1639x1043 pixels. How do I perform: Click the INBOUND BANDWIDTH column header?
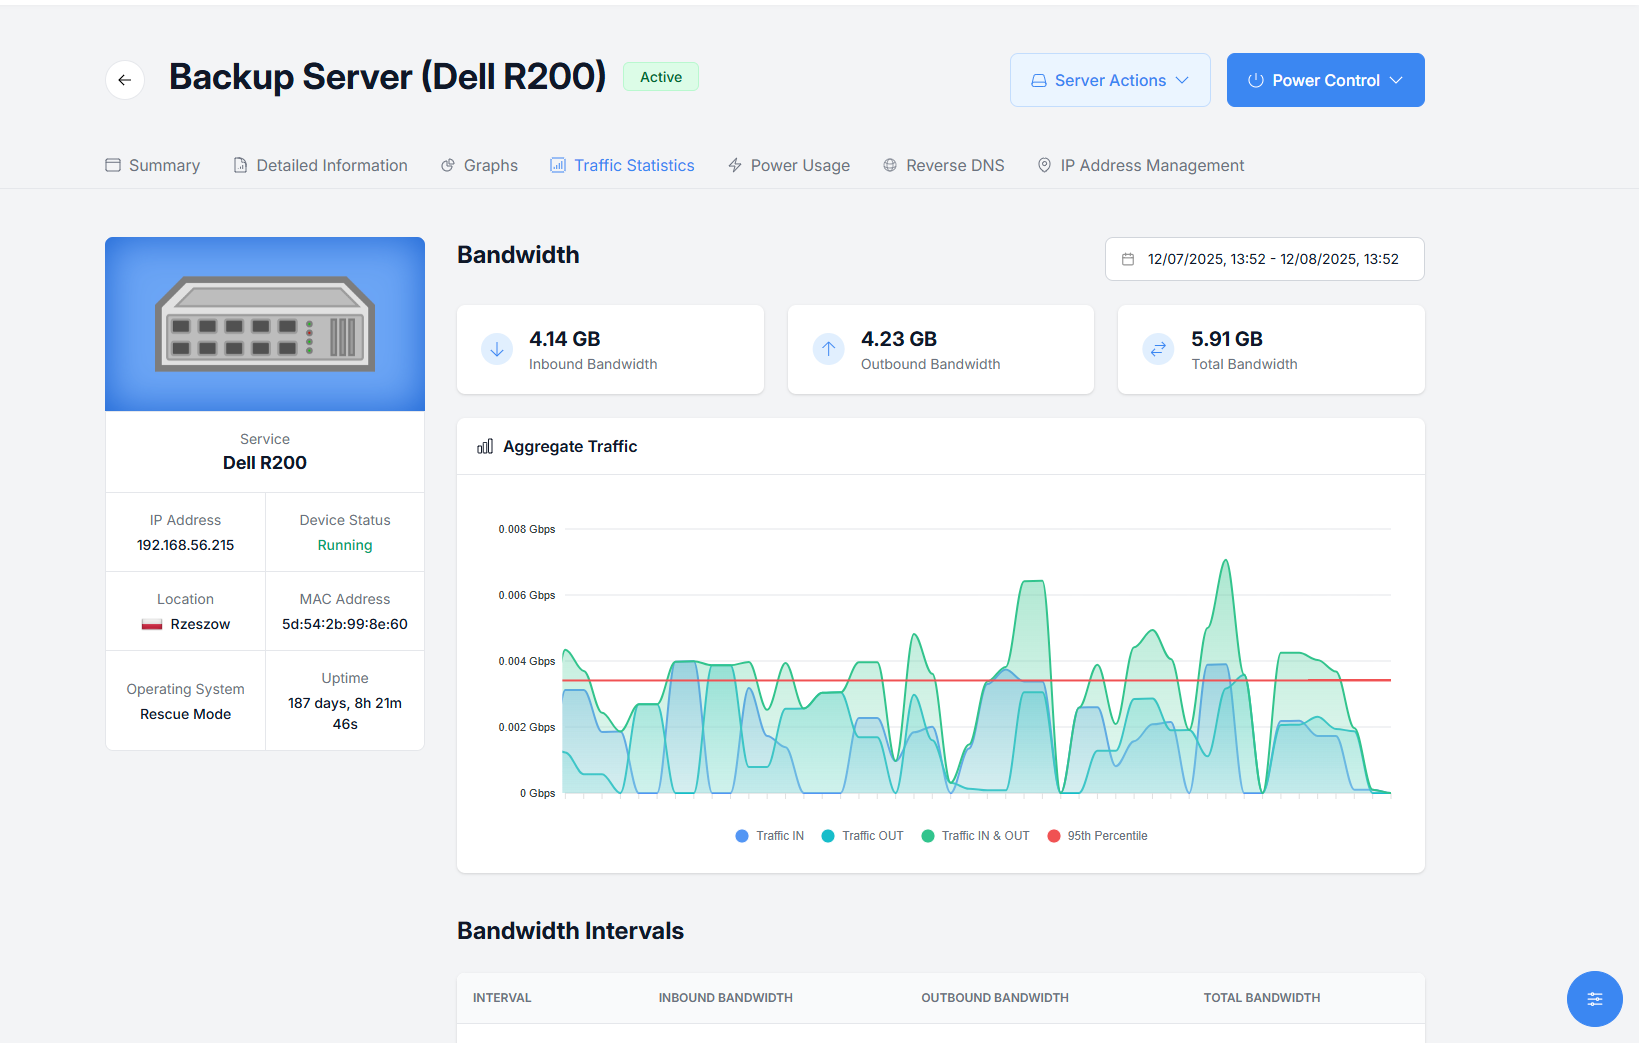726,998
